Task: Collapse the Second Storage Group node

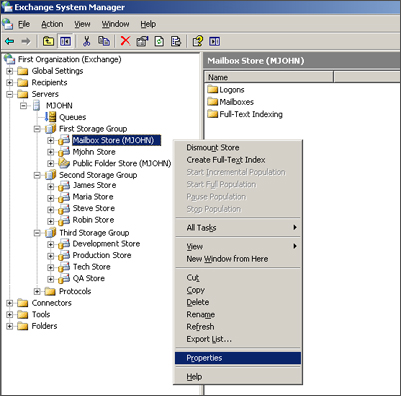Action: (x=37, y=175)
